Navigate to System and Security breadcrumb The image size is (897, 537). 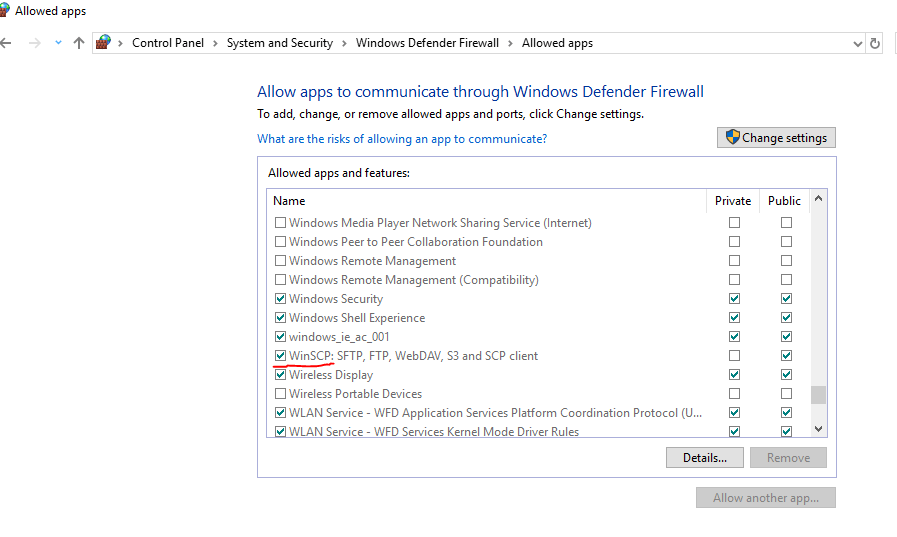pos(280,43)
